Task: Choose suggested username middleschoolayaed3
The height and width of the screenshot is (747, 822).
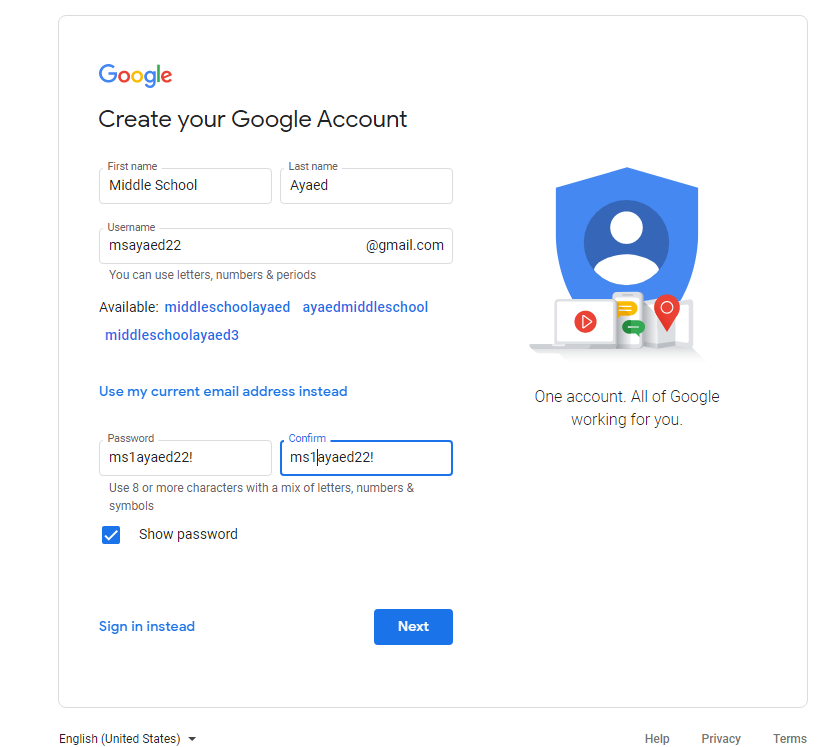Action: coord(172,335)
